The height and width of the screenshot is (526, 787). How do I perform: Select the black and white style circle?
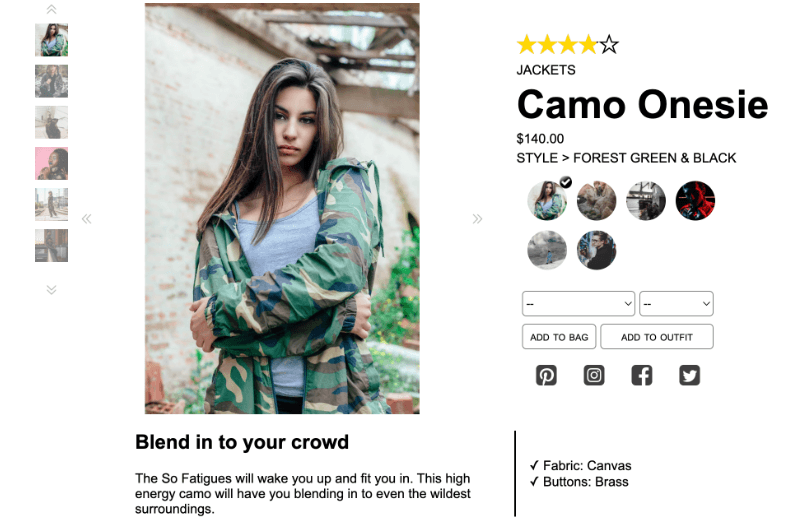(x=646, y=201)
